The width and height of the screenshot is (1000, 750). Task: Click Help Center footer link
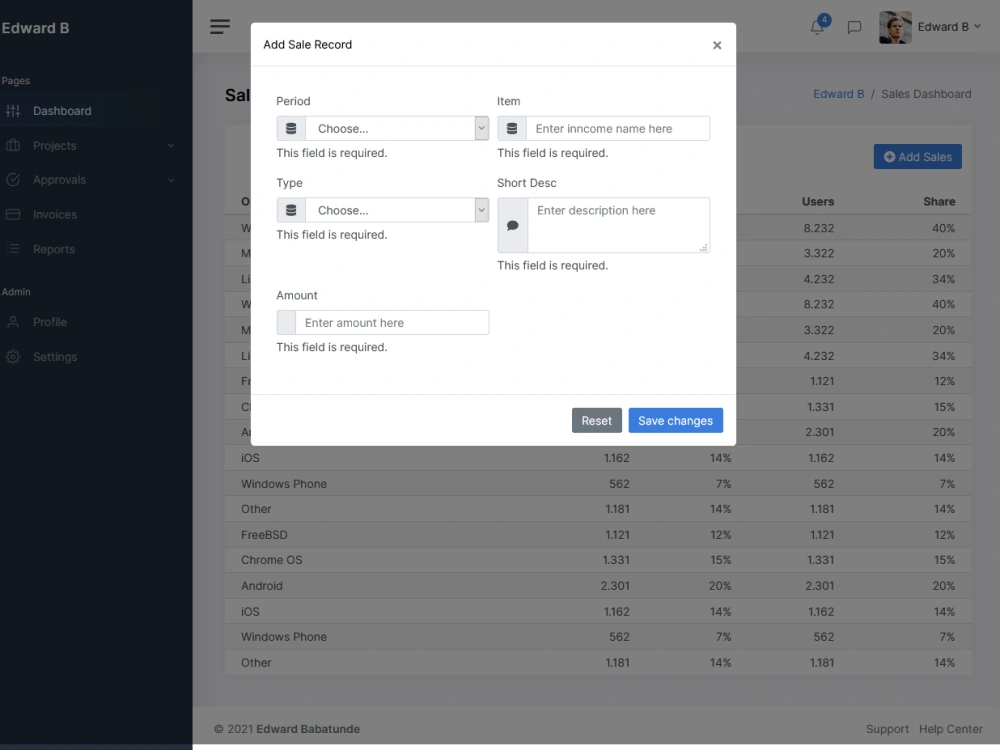[x=950, y=729]
